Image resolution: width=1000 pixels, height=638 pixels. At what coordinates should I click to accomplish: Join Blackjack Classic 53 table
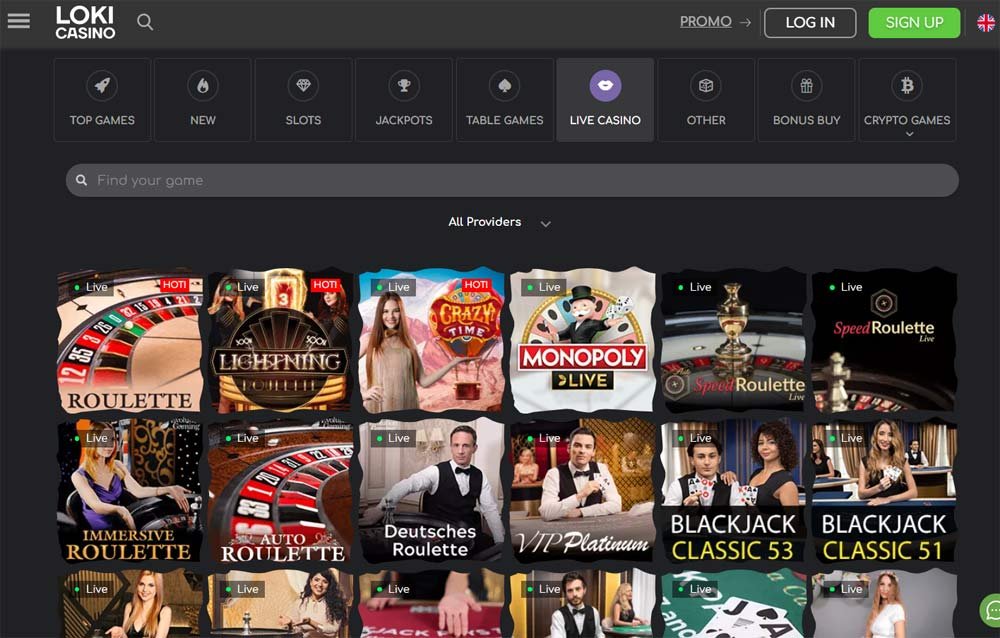click(733, 491)
